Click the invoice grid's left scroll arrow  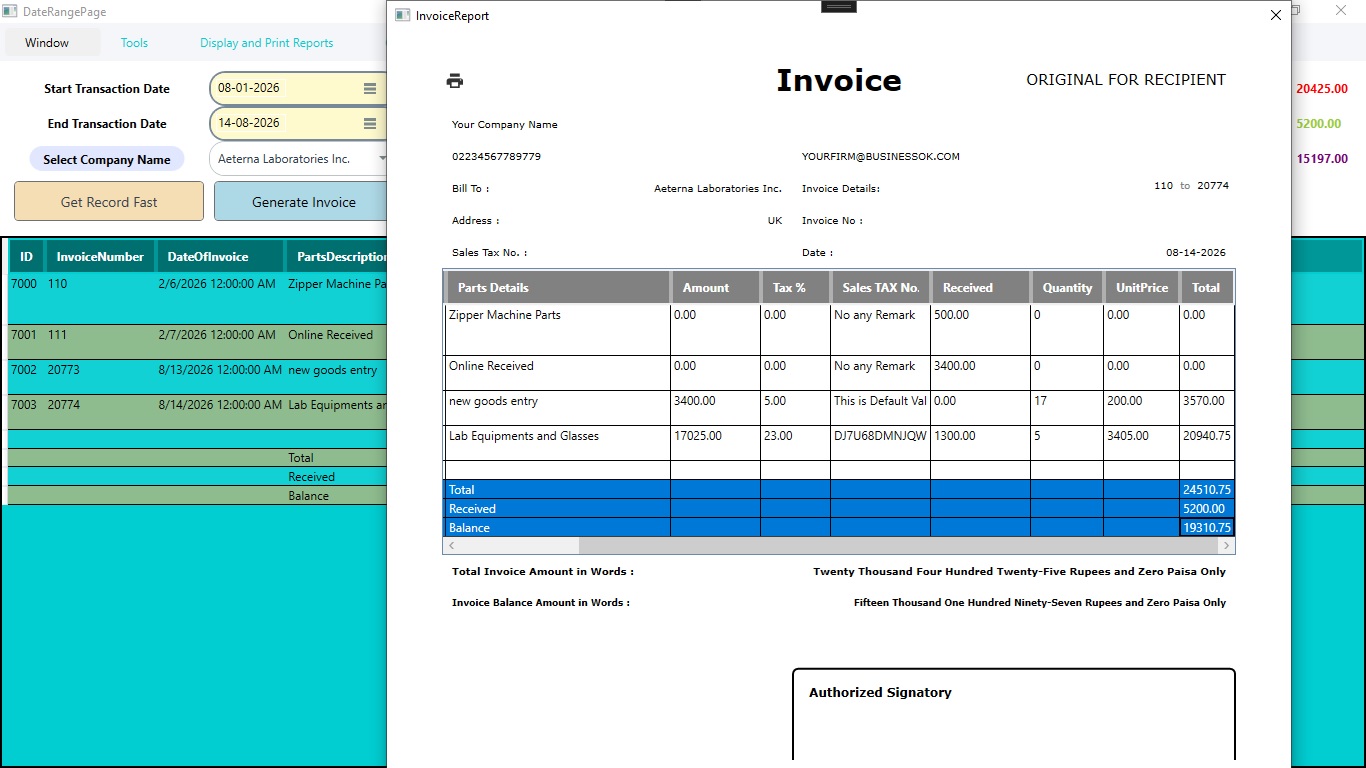coord(452,546)
